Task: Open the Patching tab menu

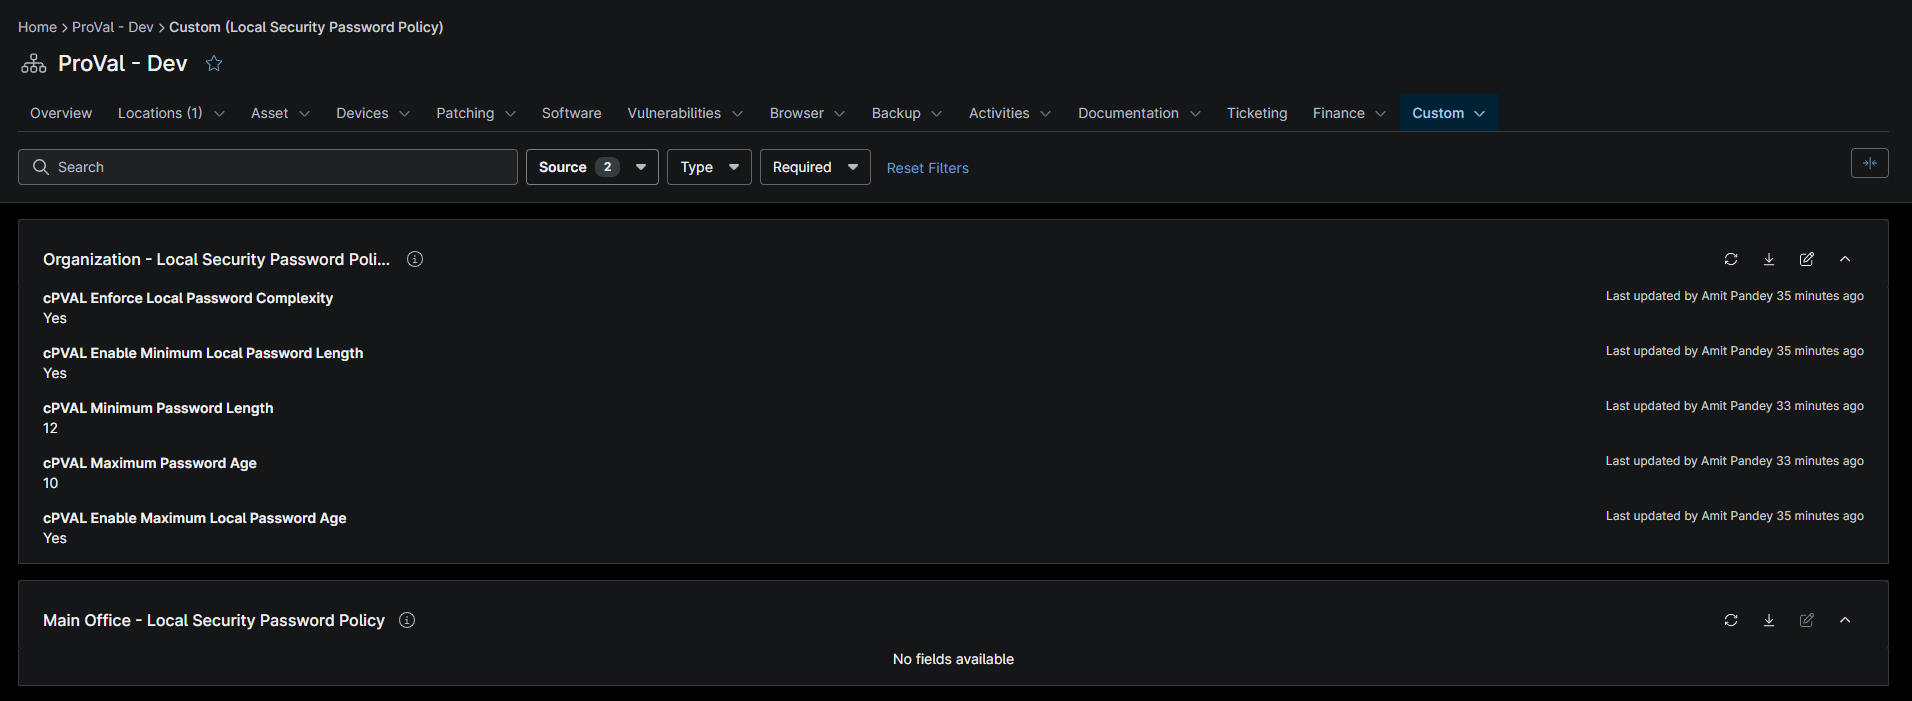Action: pyautogui.click(x=476, y=113)
